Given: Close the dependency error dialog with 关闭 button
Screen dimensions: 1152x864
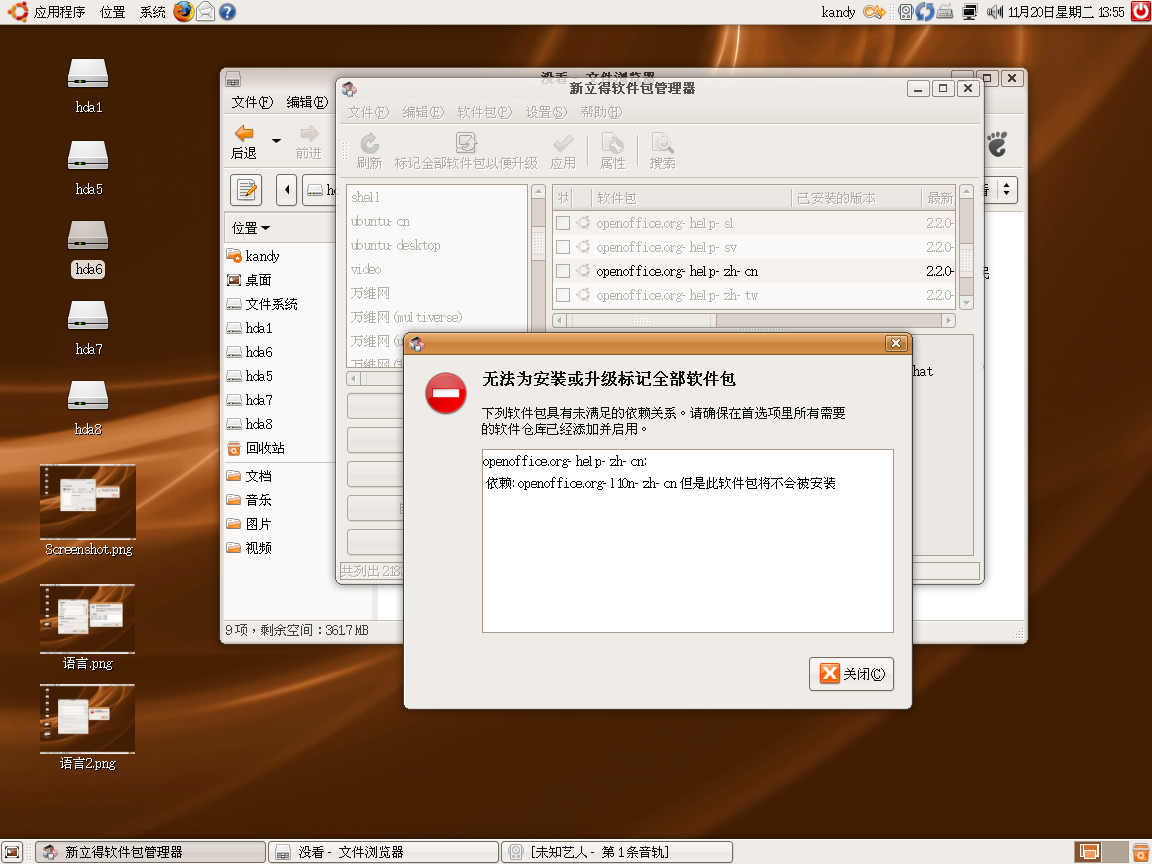Looking at the screenshot, I should pyautogui.click(x=851, y=674).
